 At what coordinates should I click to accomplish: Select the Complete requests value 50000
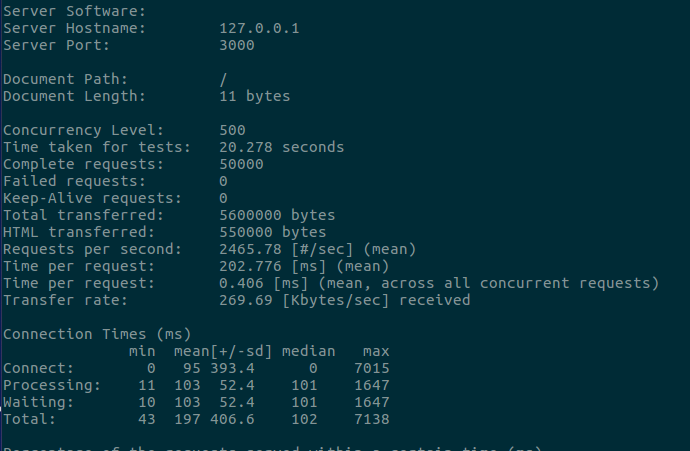241,165
